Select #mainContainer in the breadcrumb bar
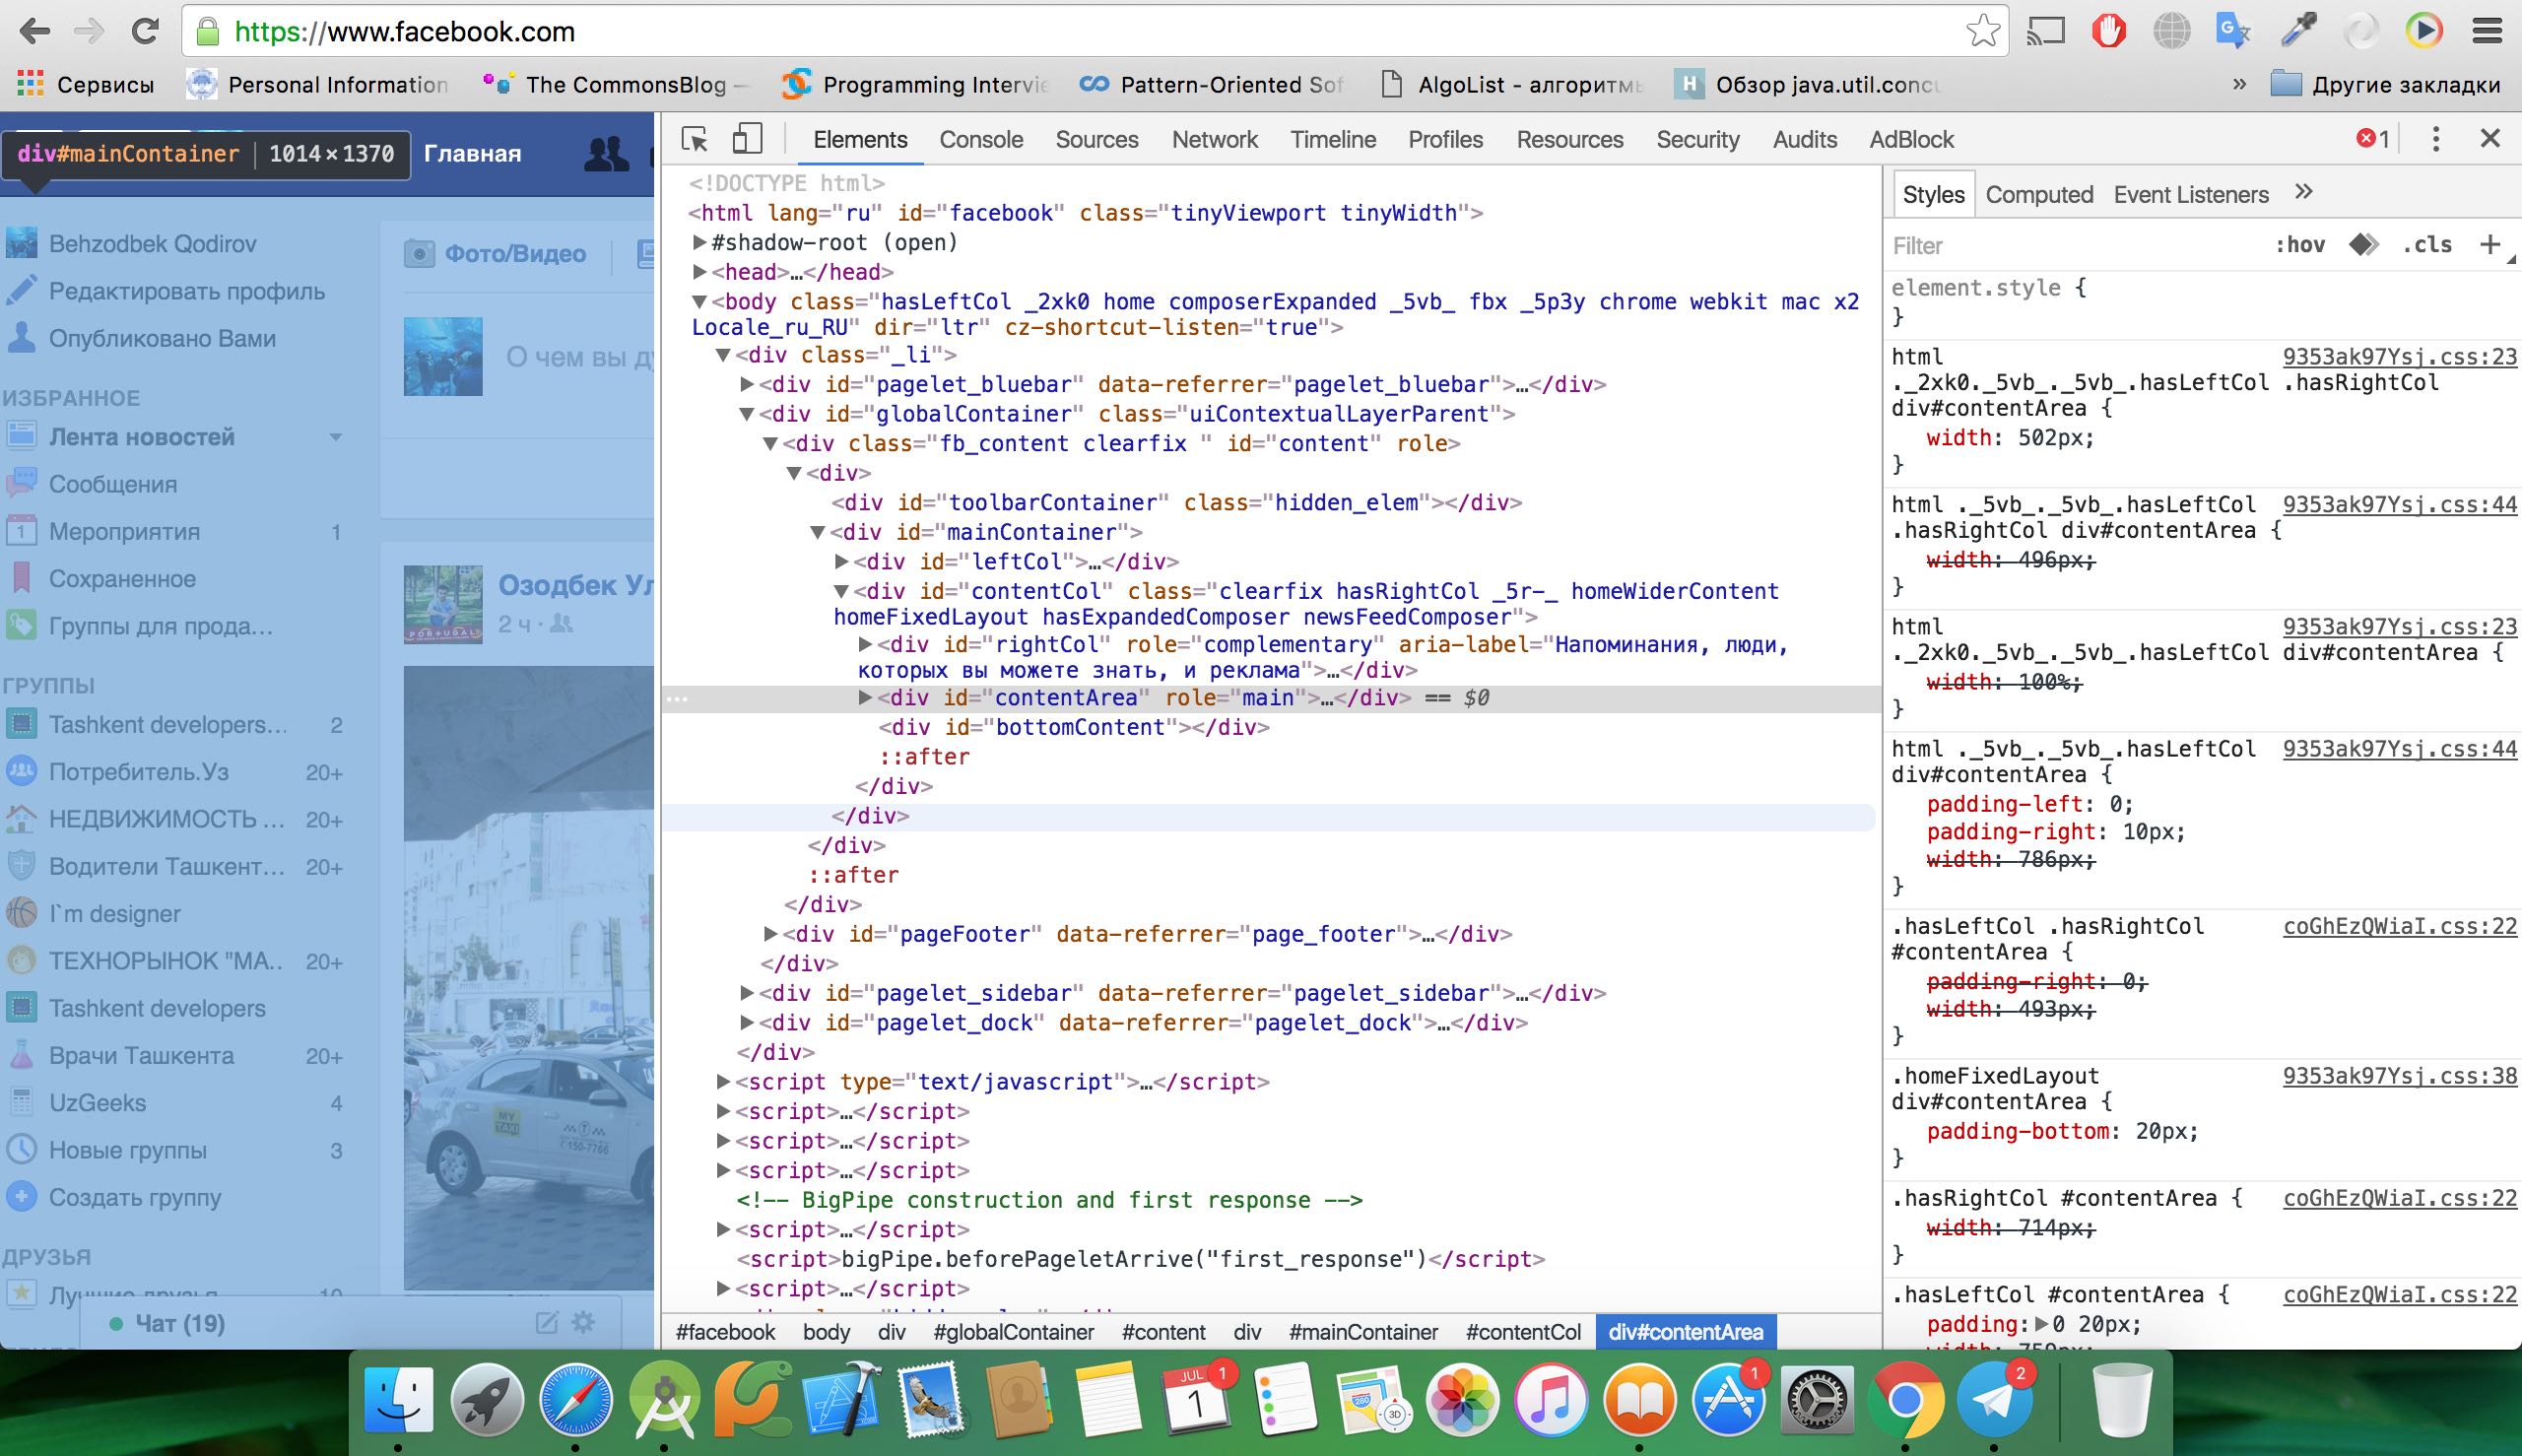 pyautogui.click(x=1363, y=1332)
